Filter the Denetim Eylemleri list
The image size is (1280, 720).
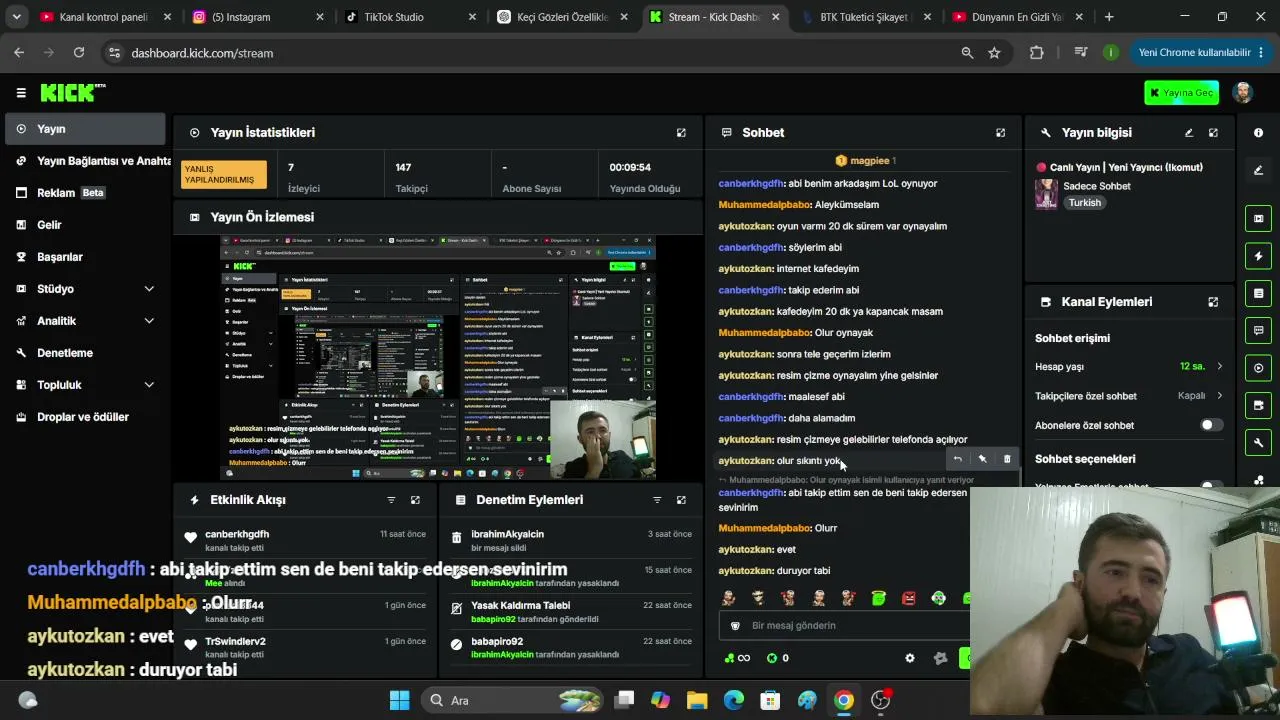coord(657,500)
